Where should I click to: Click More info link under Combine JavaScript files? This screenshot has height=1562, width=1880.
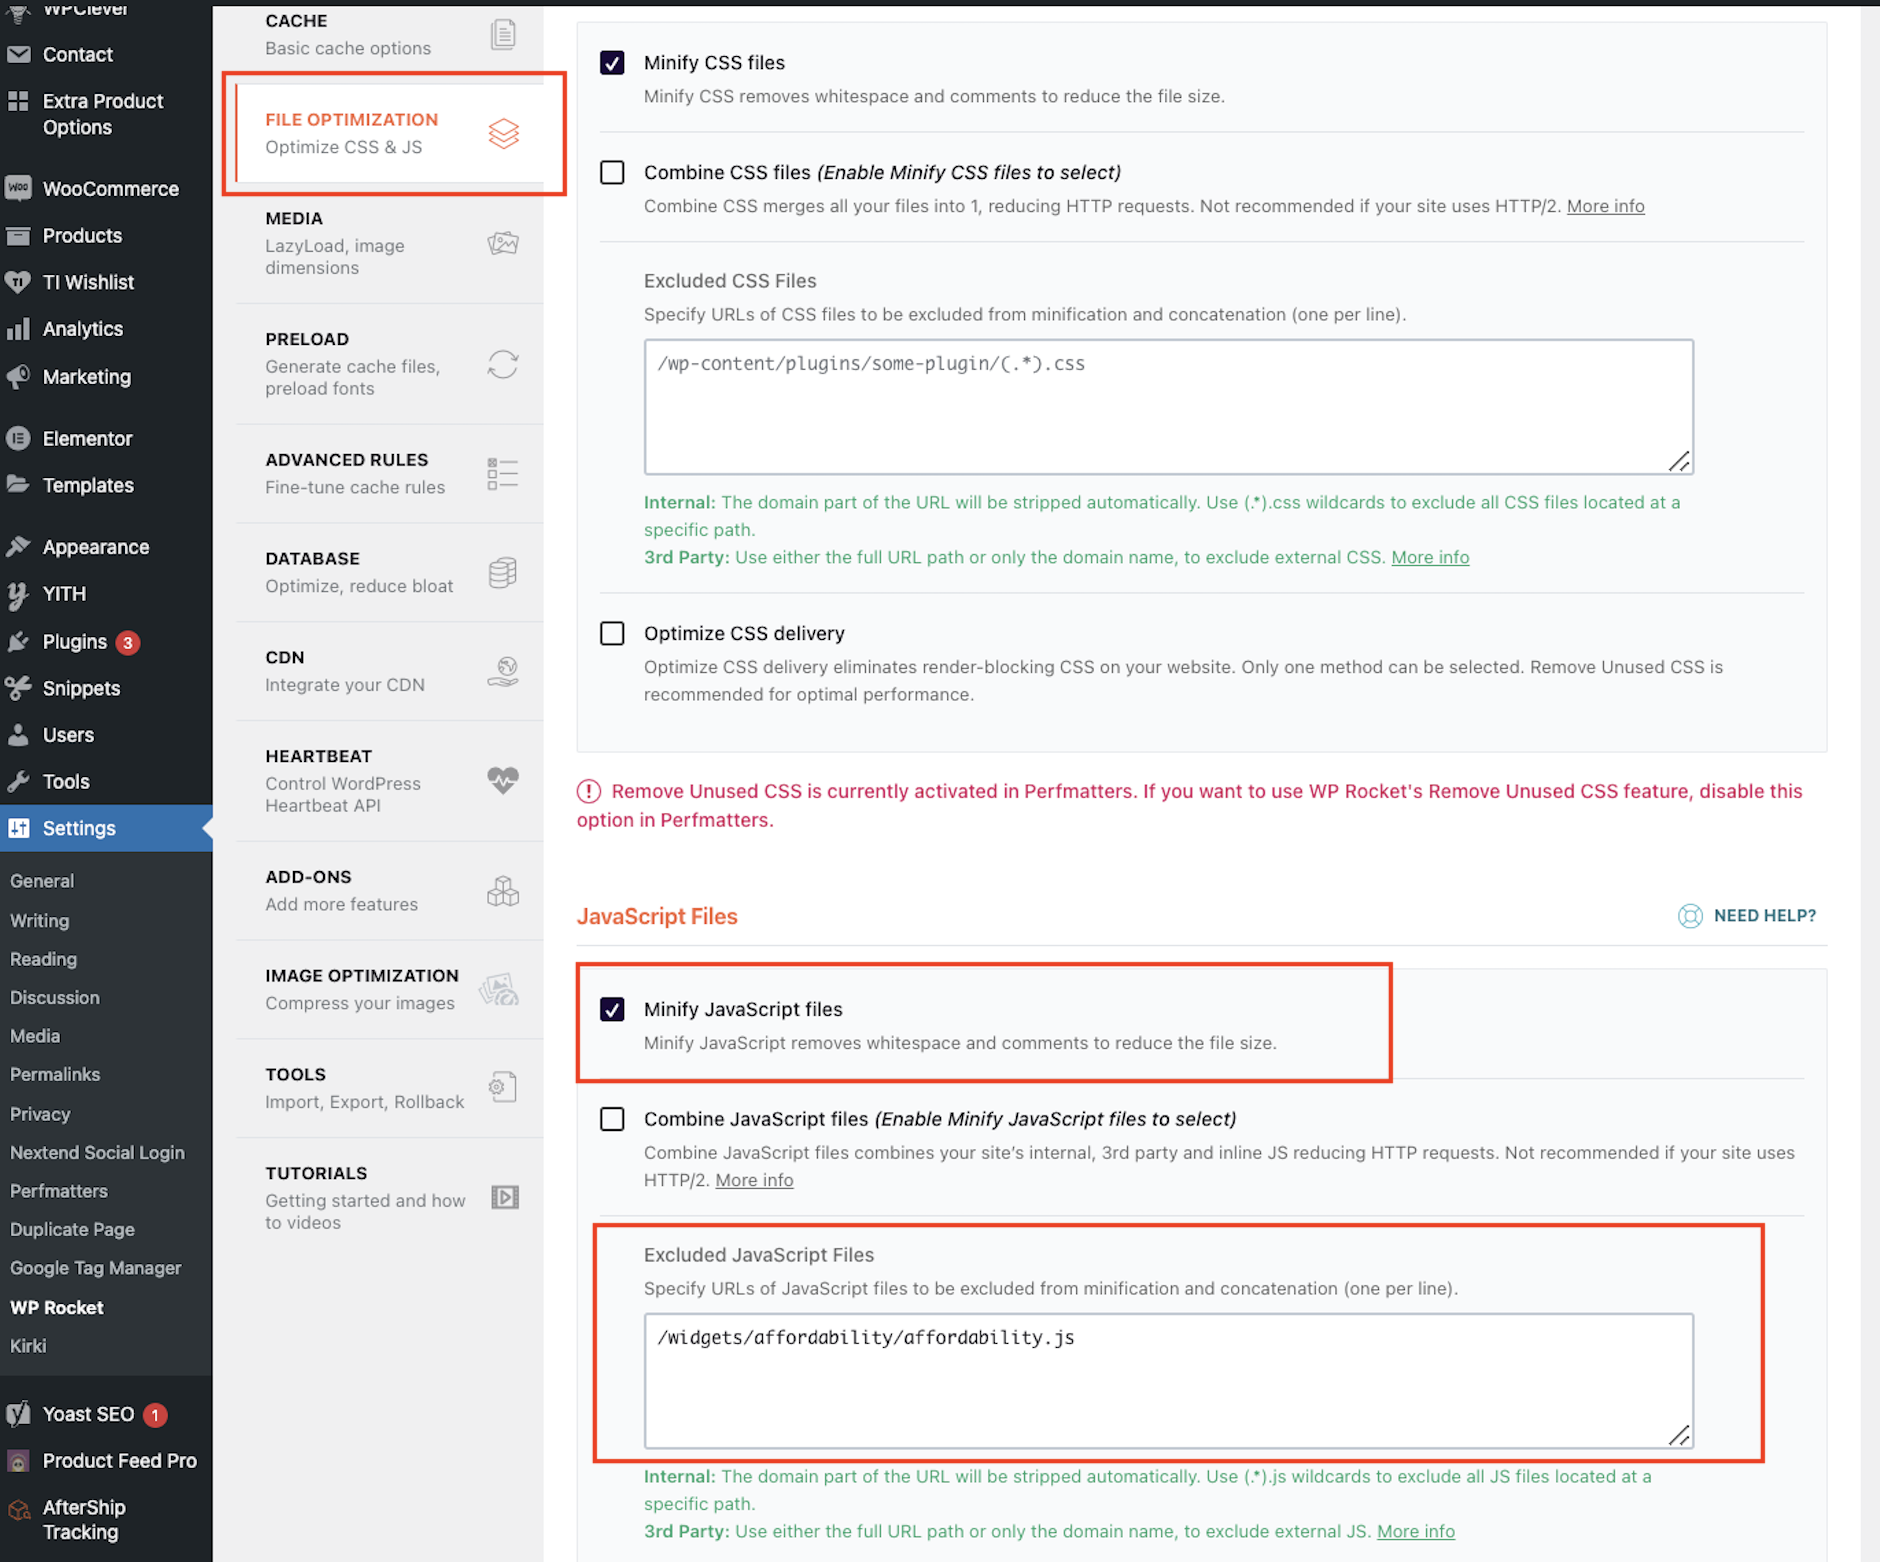coord(754,1180)
